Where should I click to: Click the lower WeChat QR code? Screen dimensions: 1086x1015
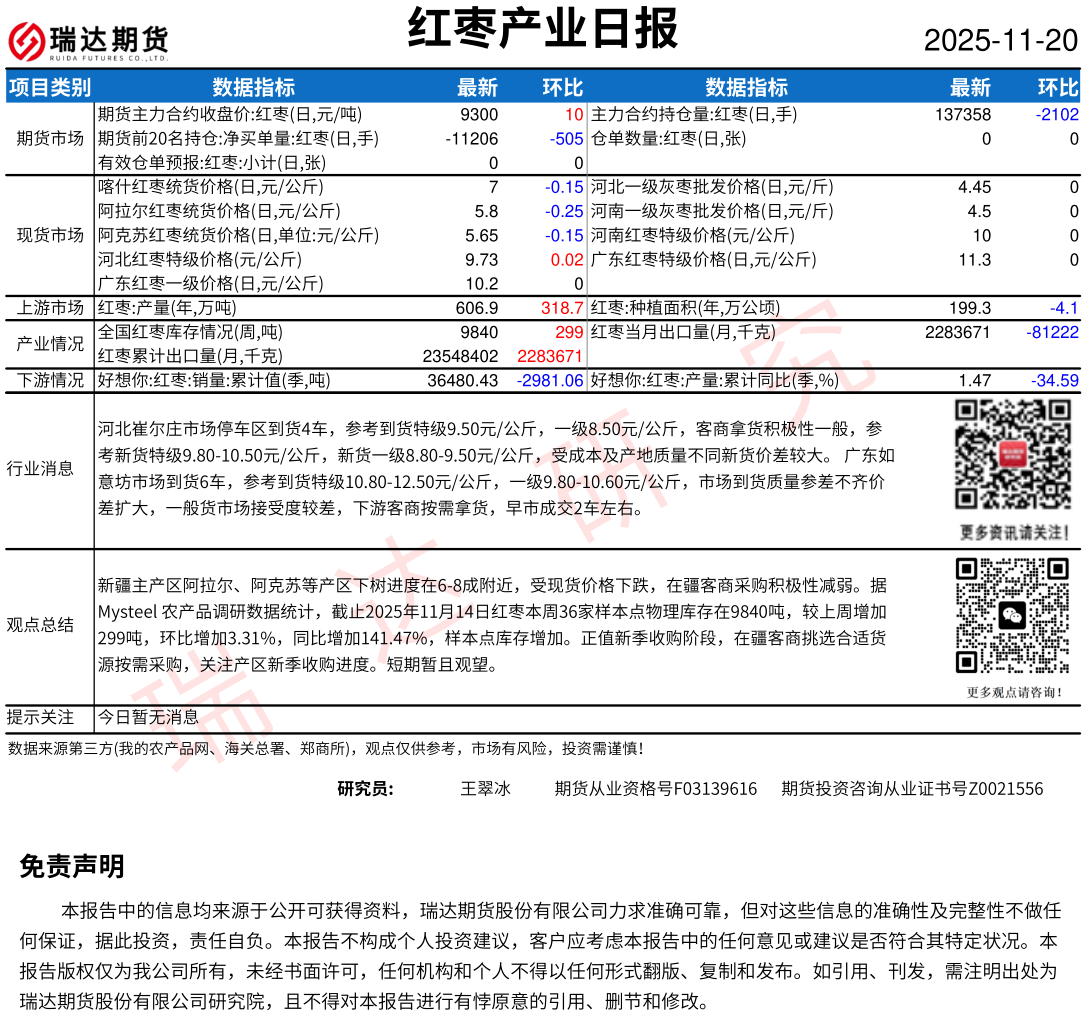tap(1012, 615)
